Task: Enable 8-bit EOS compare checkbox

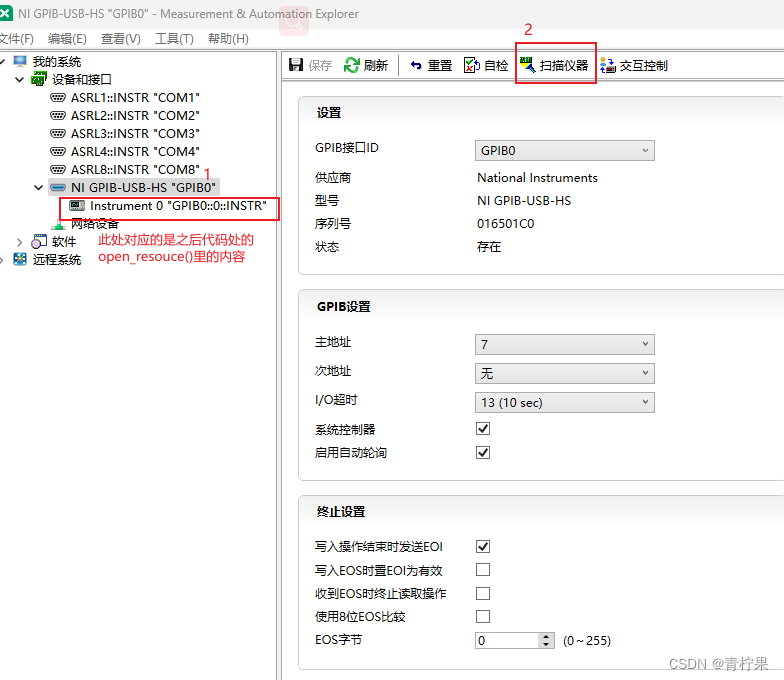Action: coord(482,616)
